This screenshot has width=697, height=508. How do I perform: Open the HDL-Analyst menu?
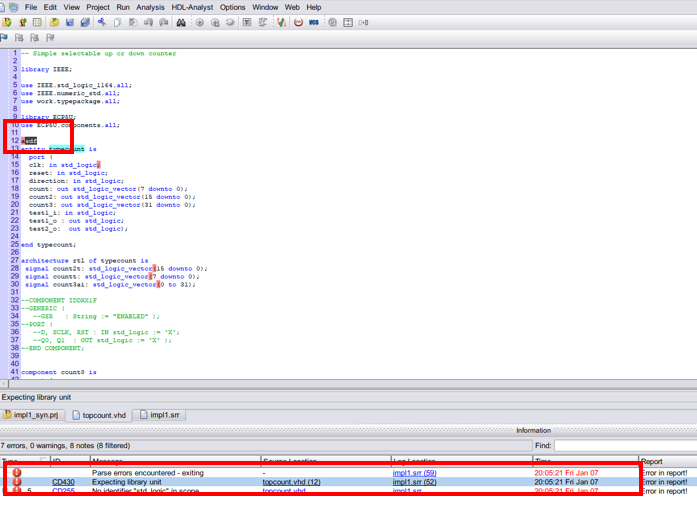pos(192,7)
